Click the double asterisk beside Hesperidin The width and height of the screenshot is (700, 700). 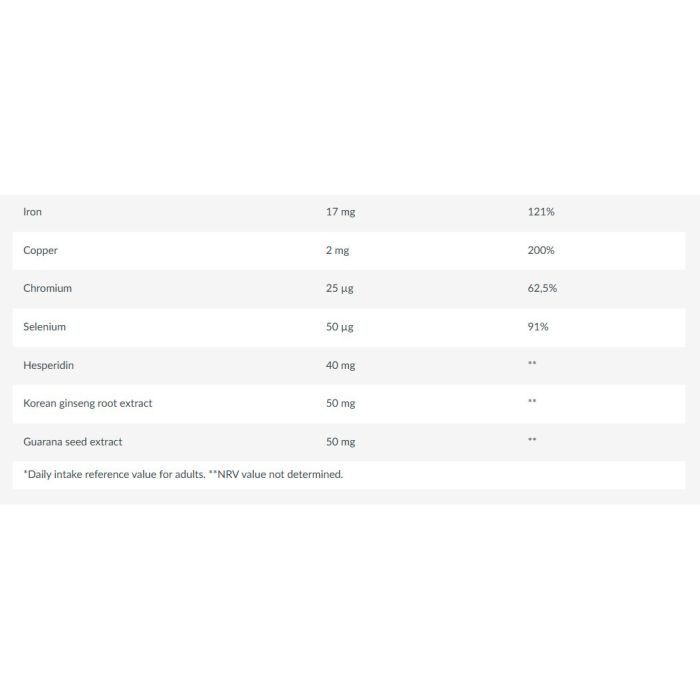click(x=532, y=363)
